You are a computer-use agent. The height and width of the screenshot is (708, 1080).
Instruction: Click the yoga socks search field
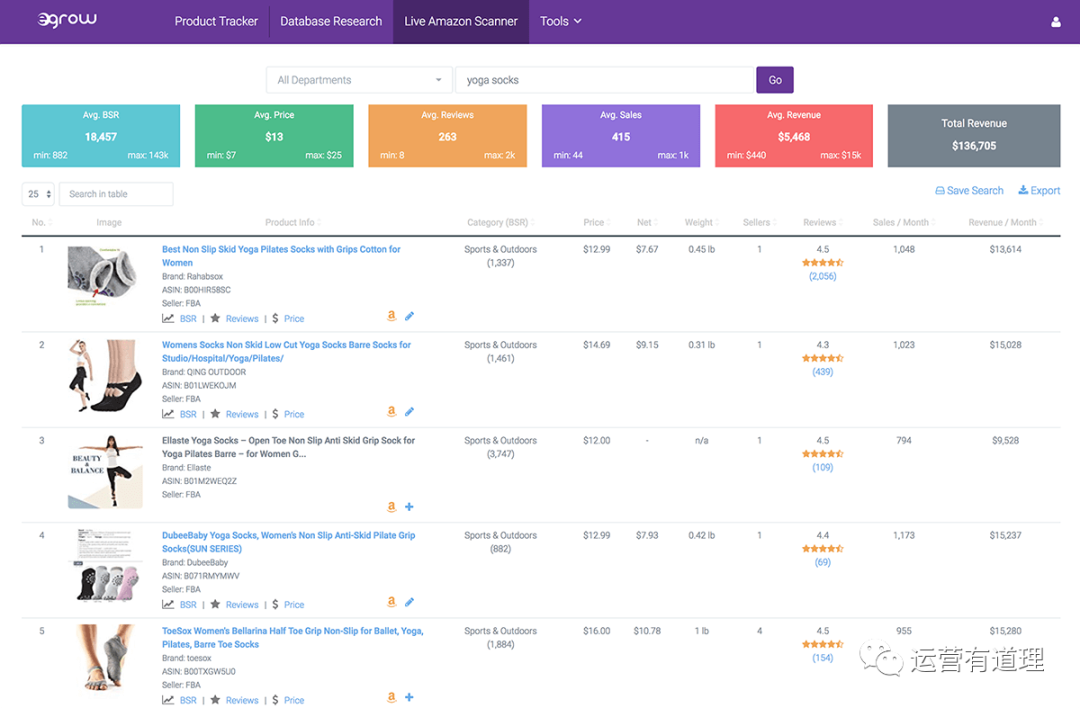coord(605,80)
